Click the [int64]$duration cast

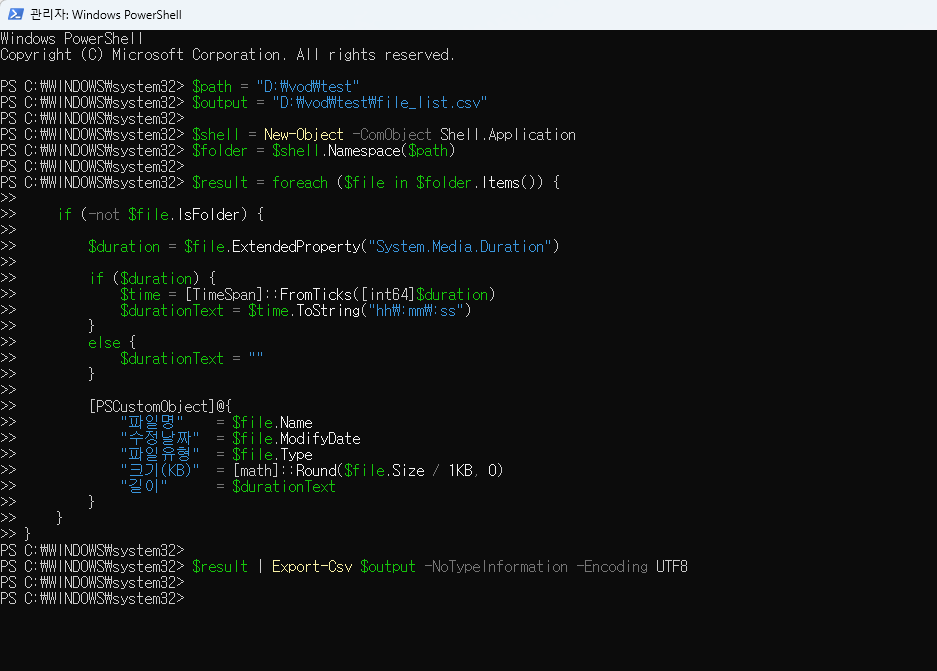click(424, 295)
